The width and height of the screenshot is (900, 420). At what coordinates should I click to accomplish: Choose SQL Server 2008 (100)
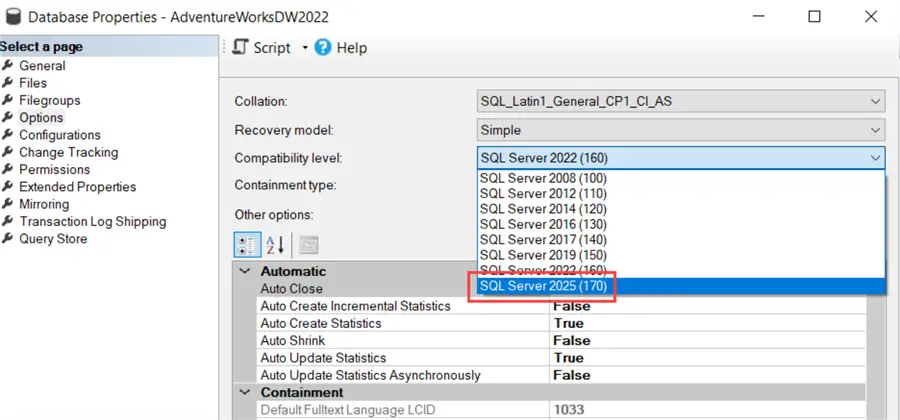tap(680, 178)
